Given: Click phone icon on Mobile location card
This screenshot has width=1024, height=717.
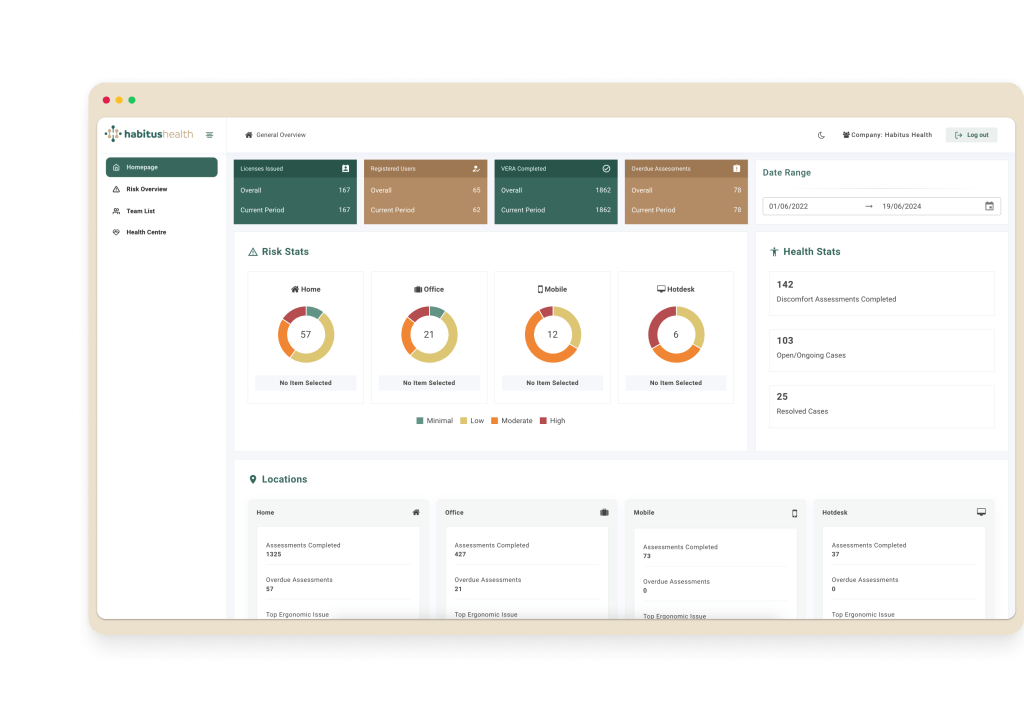Looking at the screenshot, I should [794, 513].
